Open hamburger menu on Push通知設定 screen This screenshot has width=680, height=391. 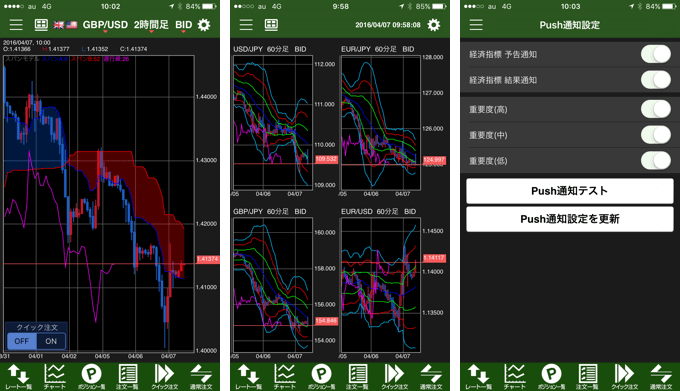click(x=476, y=25)
